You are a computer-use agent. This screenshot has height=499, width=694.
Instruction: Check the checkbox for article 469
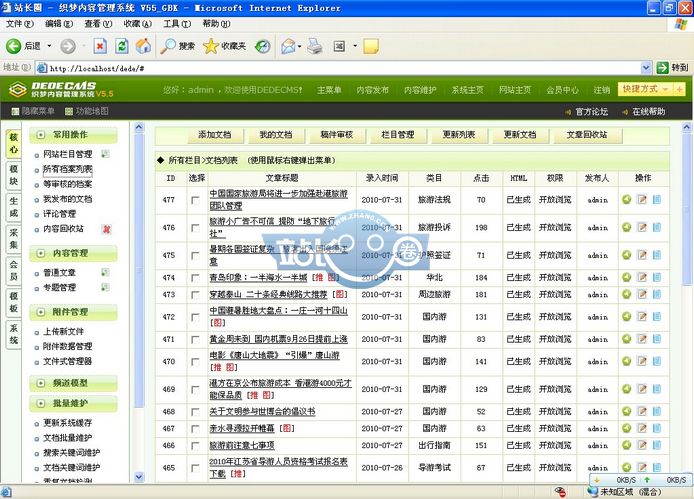[x=195, y=389]
